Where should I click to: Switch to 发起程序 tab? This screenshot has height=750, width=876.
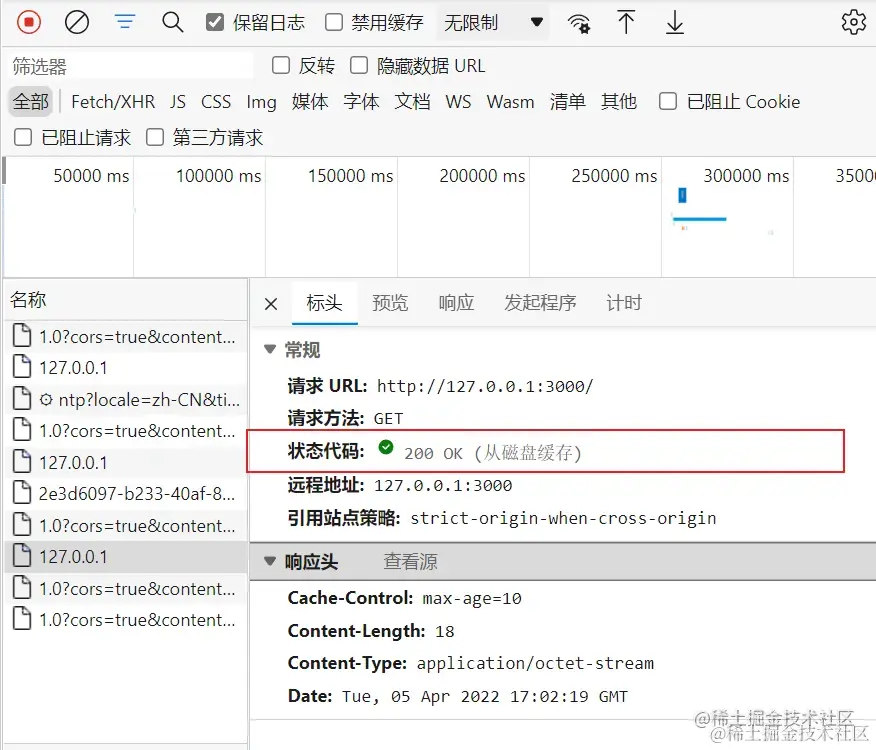point(540,303)
